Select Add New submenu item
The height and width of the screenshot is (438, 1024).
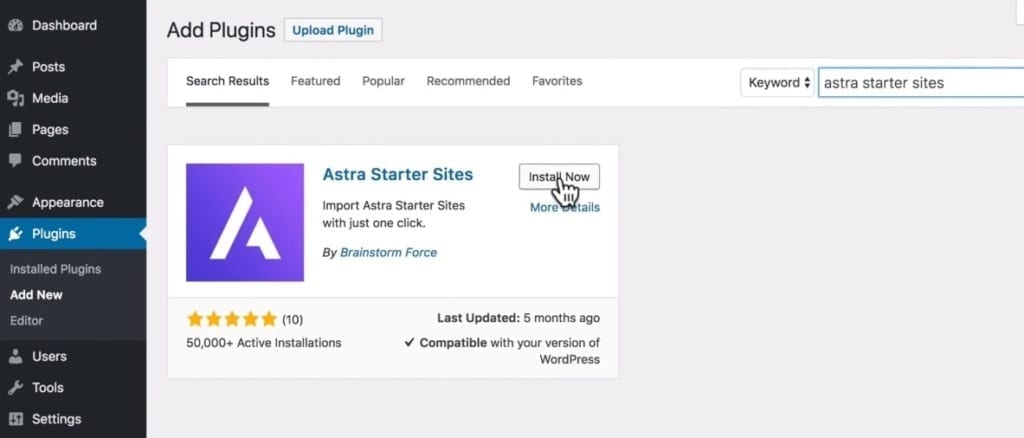37,295
